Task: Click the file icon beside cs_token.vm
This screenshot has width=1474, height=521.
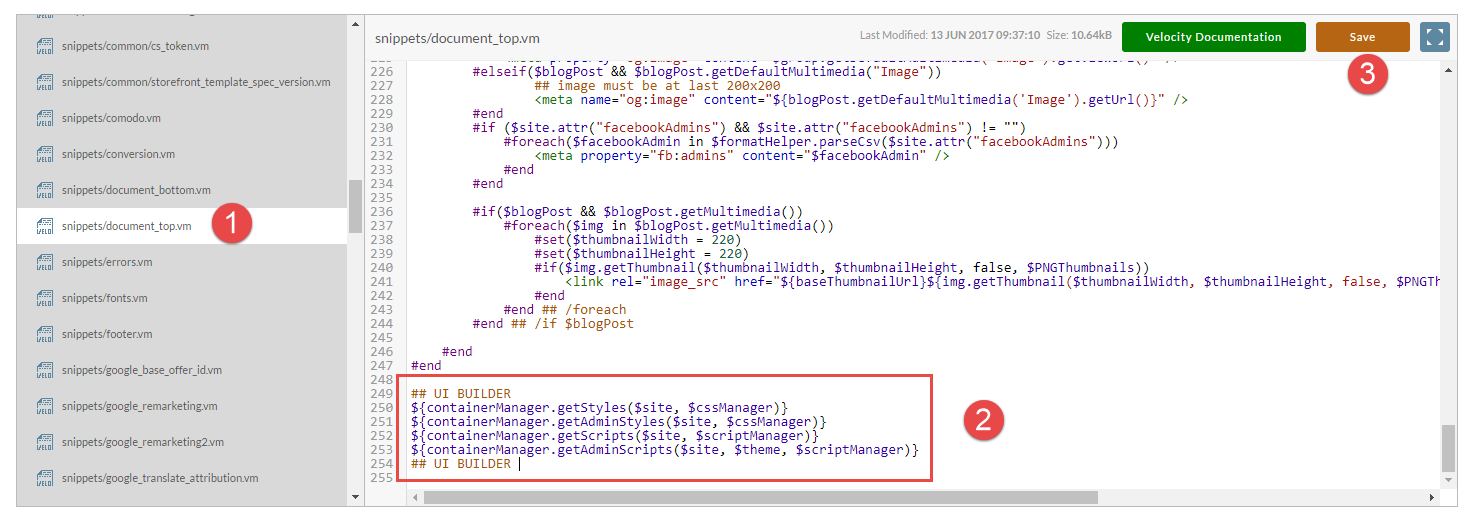Action: coord(44,46)
